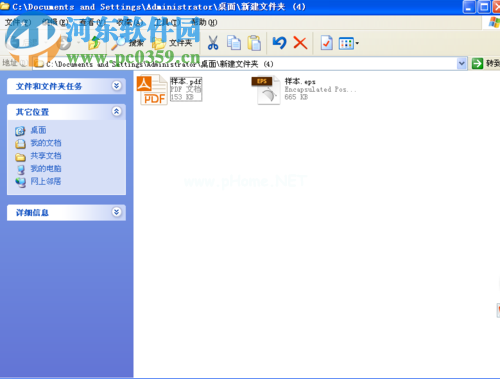Image resolution: width=500 pixels, height=379 pixels.
Task: Open the Properties icon with checkmark
Action: [326, 43]
